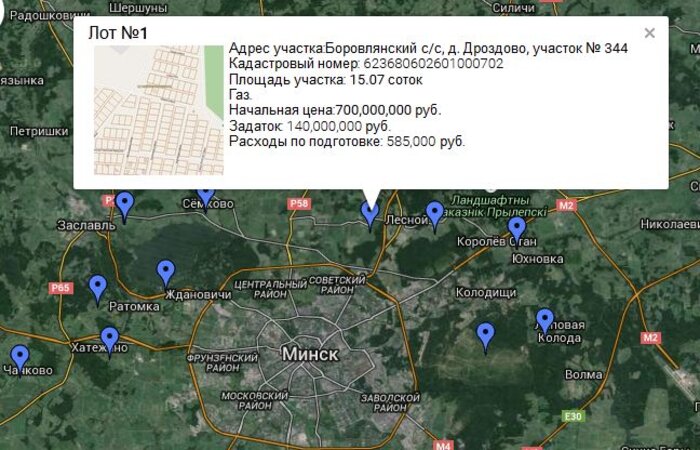
Task: Click the address line mentioning Дроздово
Action: pos(428,49)
